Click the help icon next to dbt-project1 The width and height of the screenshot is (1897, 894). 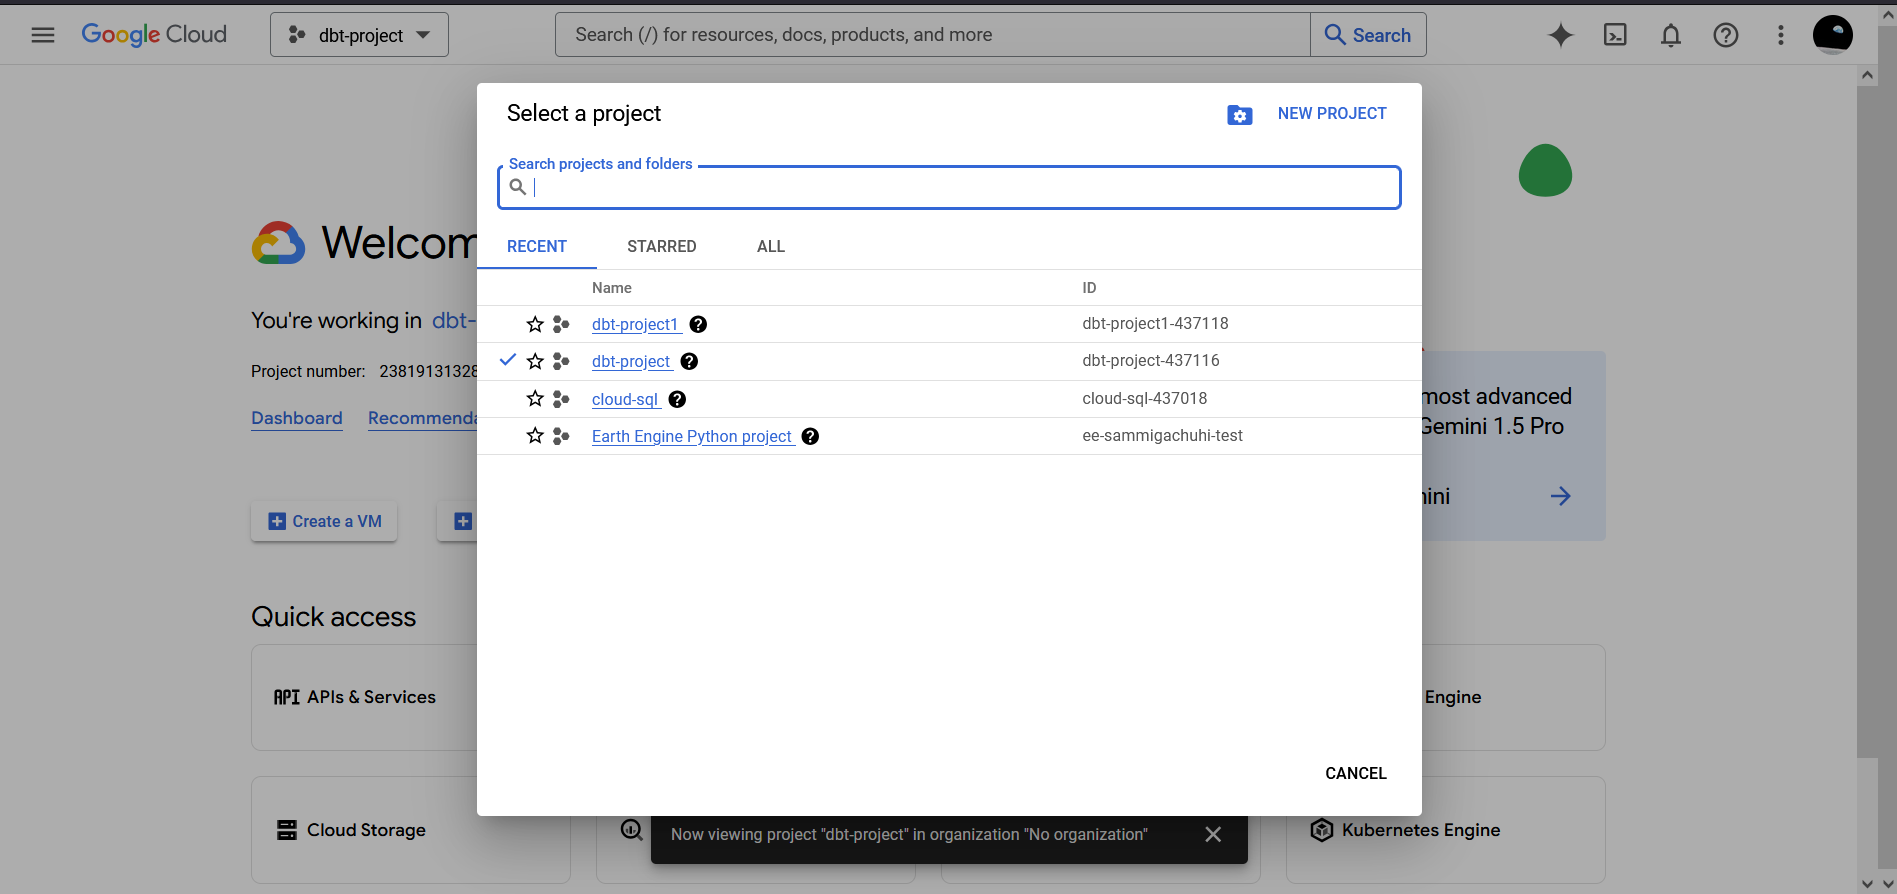[x=699, y=324]
